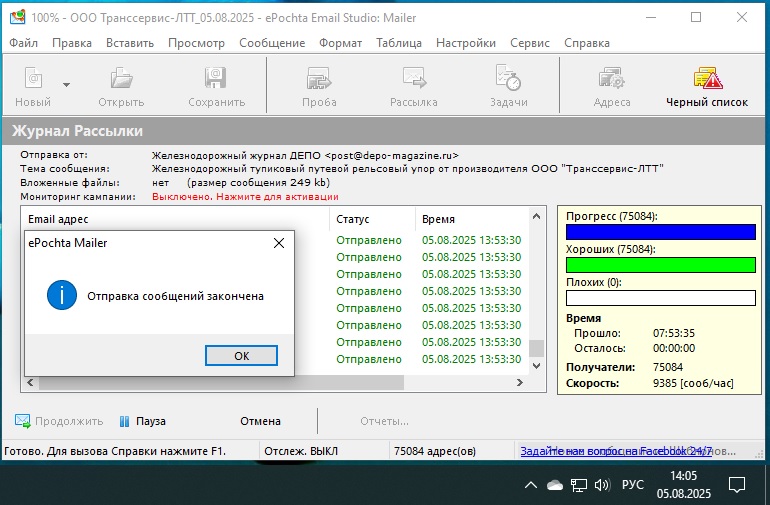Click the speed value 9385 [сооб/час]
Viewport: 770px width, 505px height.
[693, 383]
